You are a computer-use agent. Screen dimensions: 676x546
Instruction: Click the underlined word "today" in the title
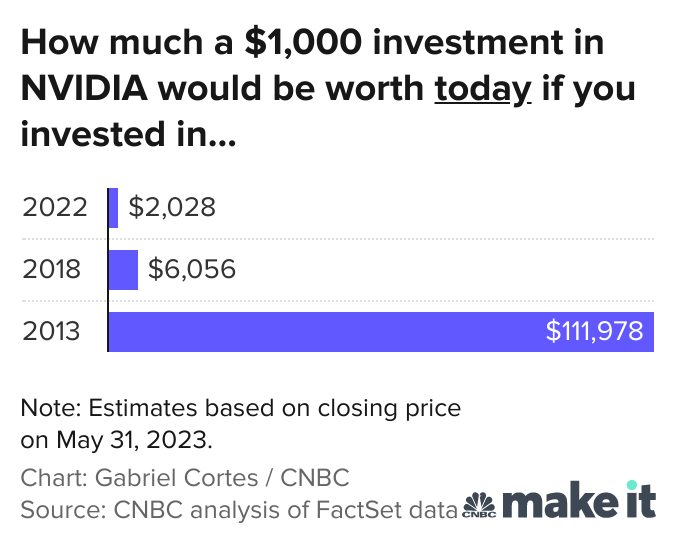pyautogui.click(x=482, y=88)
